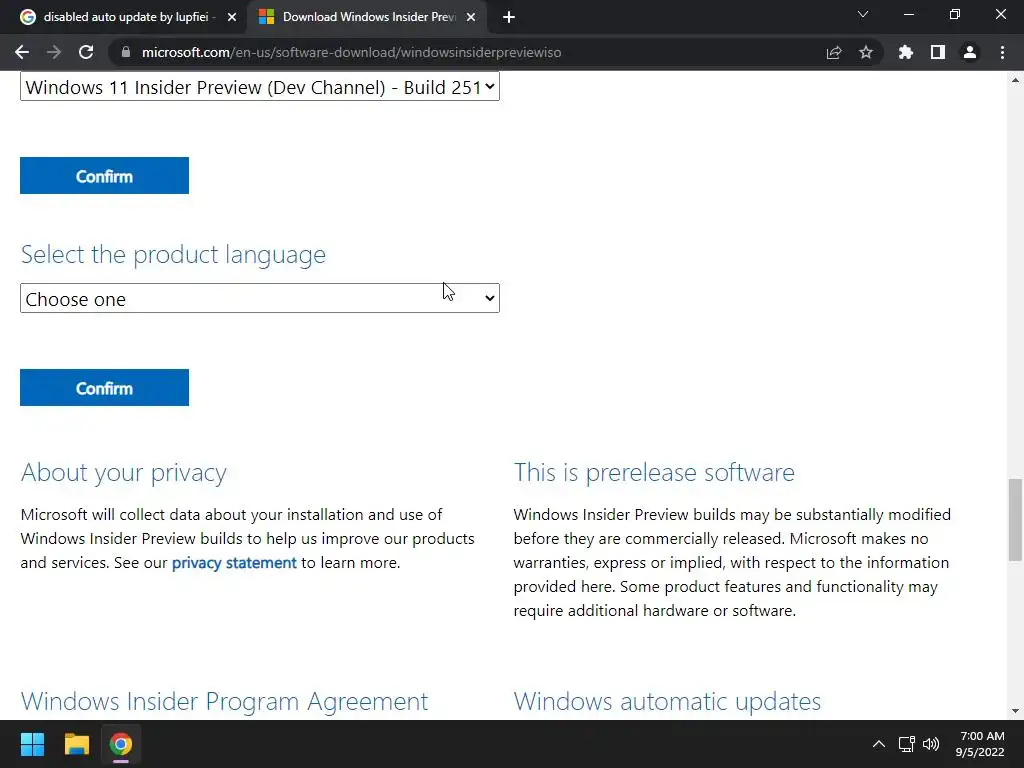Viewport: 1024px width, 768px height.
Task: Click the scrollbar down arrow
Action: 1015,711
